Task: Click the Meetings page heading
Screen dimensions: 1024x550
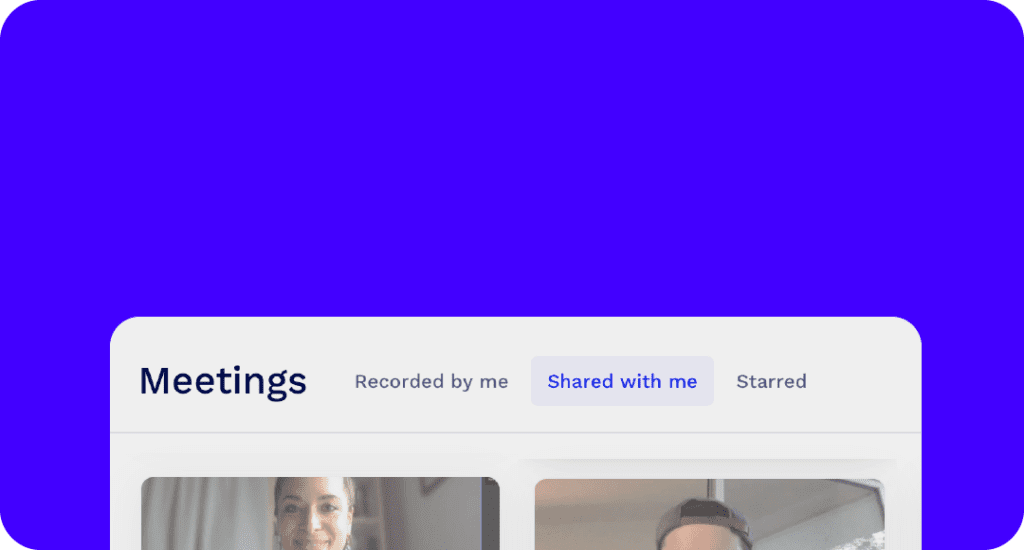Action: point(223,381)
